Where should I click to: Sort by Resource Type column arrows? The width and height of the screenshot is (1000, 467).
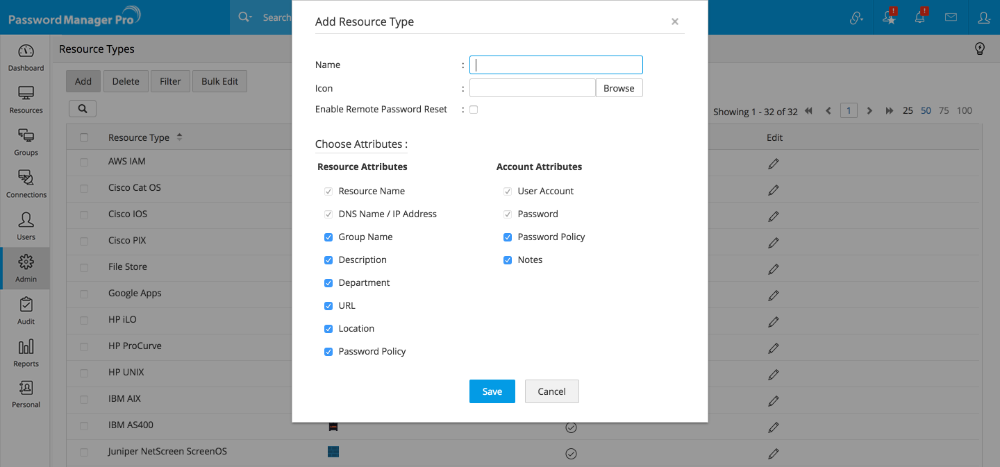(179, 137)
